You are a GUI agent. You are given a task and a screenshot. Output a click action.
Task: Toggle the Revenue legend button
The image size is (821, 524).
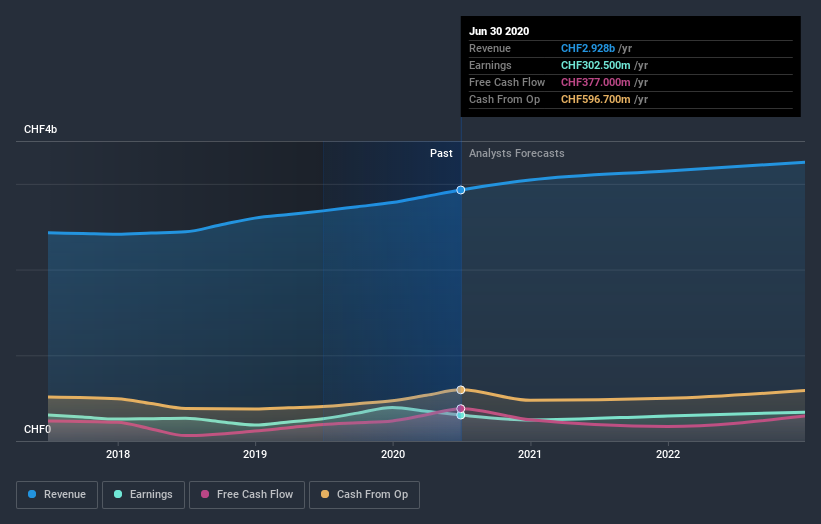point(57,495)
